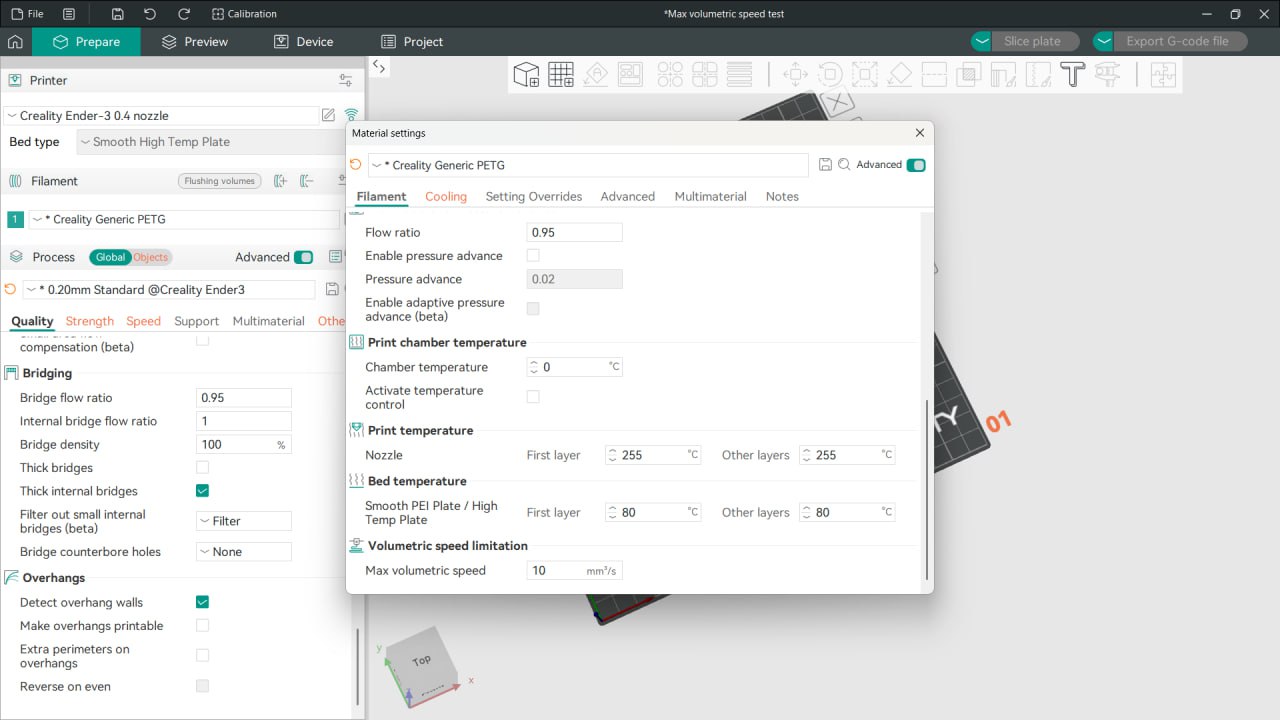Select the Mesh boolean tool icon
Image resolution: width=1280 pixels, height=720 pixels.
(968, 75)
